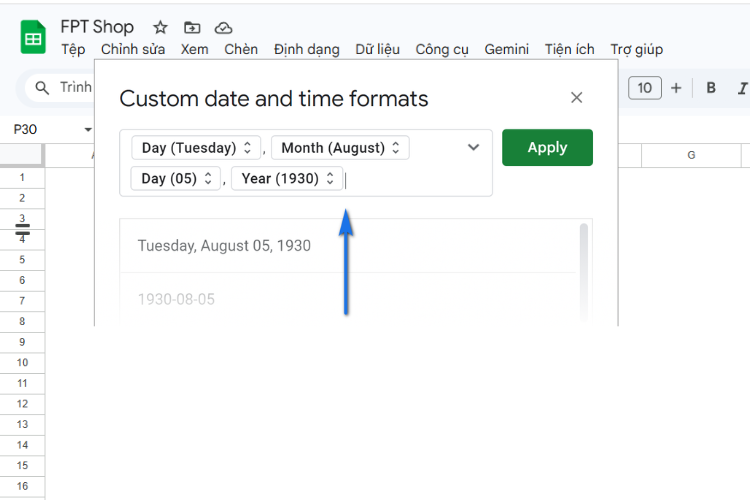Select row 6 header

pos(22,280)
